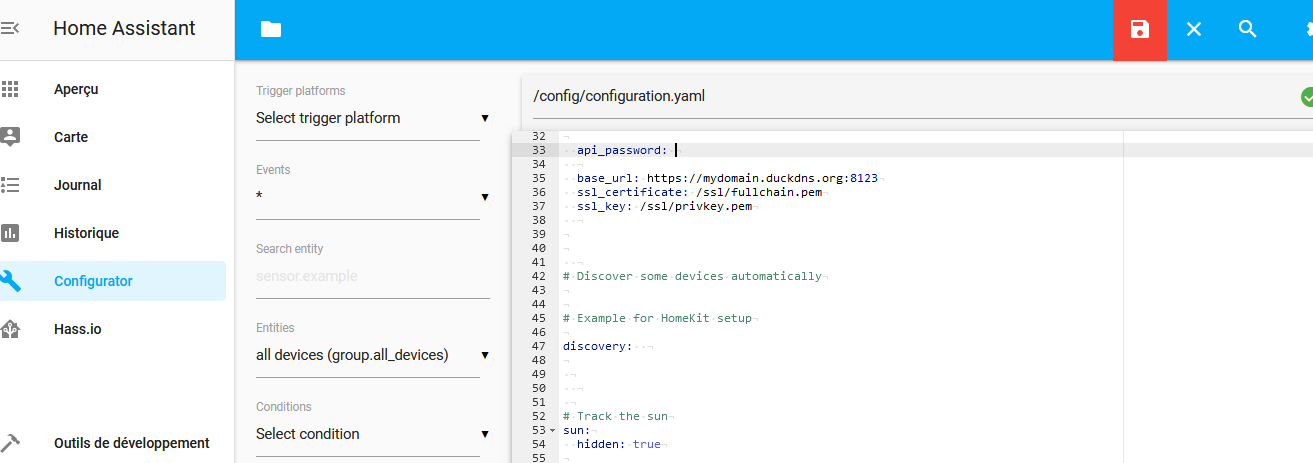Open the Entities all devices dropdown
Image resolution: width=1313 pixels, height=463 pixels.
[372, 355]
